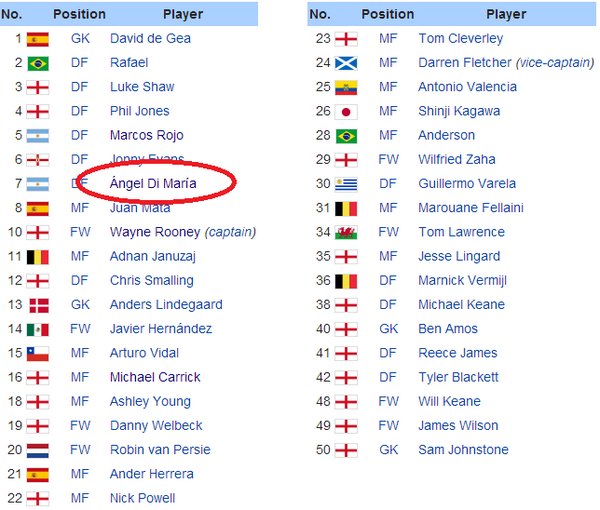The height and width of the screenshot is (510, 600).
Task: Open the Wayne Rooney player link
Action: point(155,232)
